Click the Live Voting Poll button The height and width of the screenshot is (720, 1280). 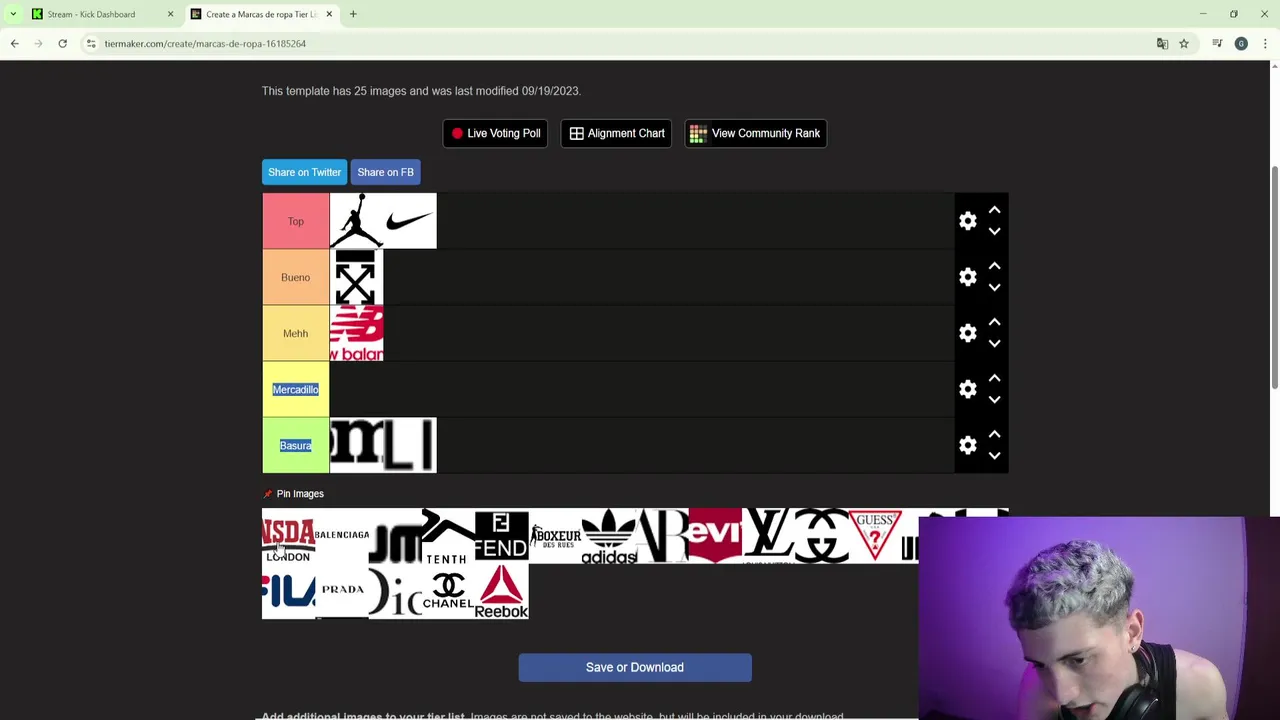[495, 133]
